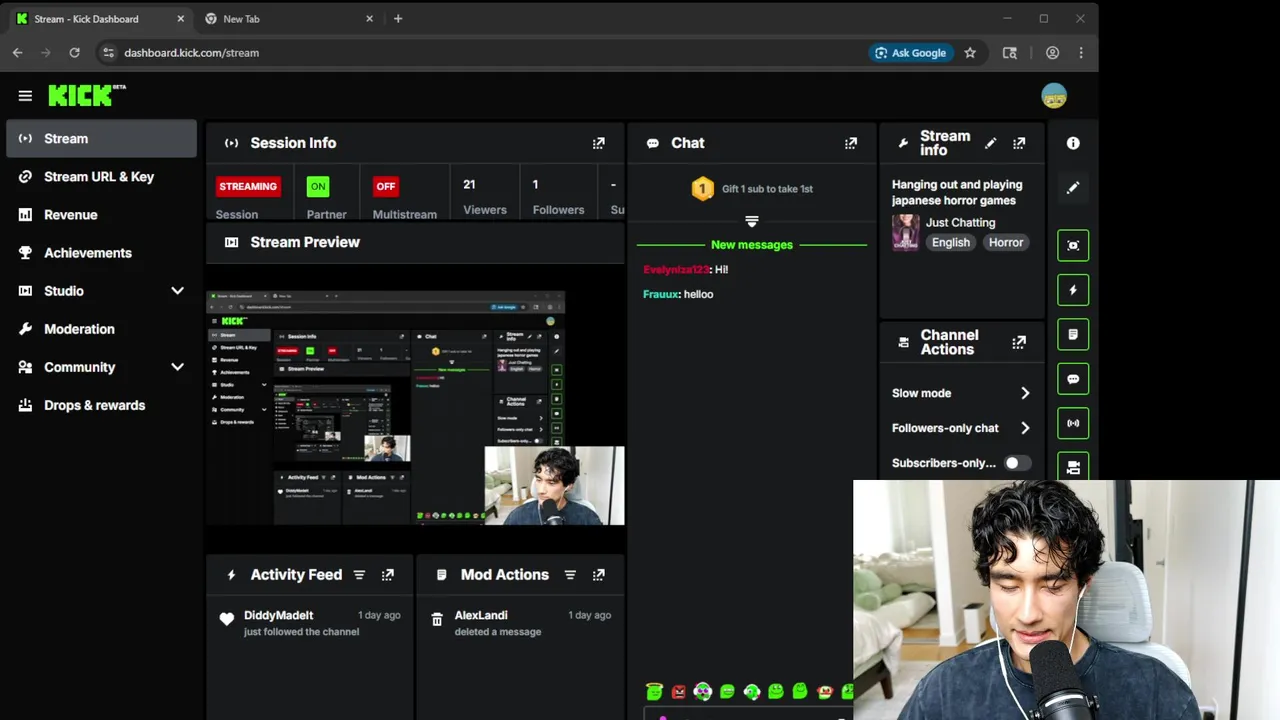The image size is (1280, 720).
Task: Expand the Studio sidebar section
Action: pyautogui.click(x=177, y=291)
